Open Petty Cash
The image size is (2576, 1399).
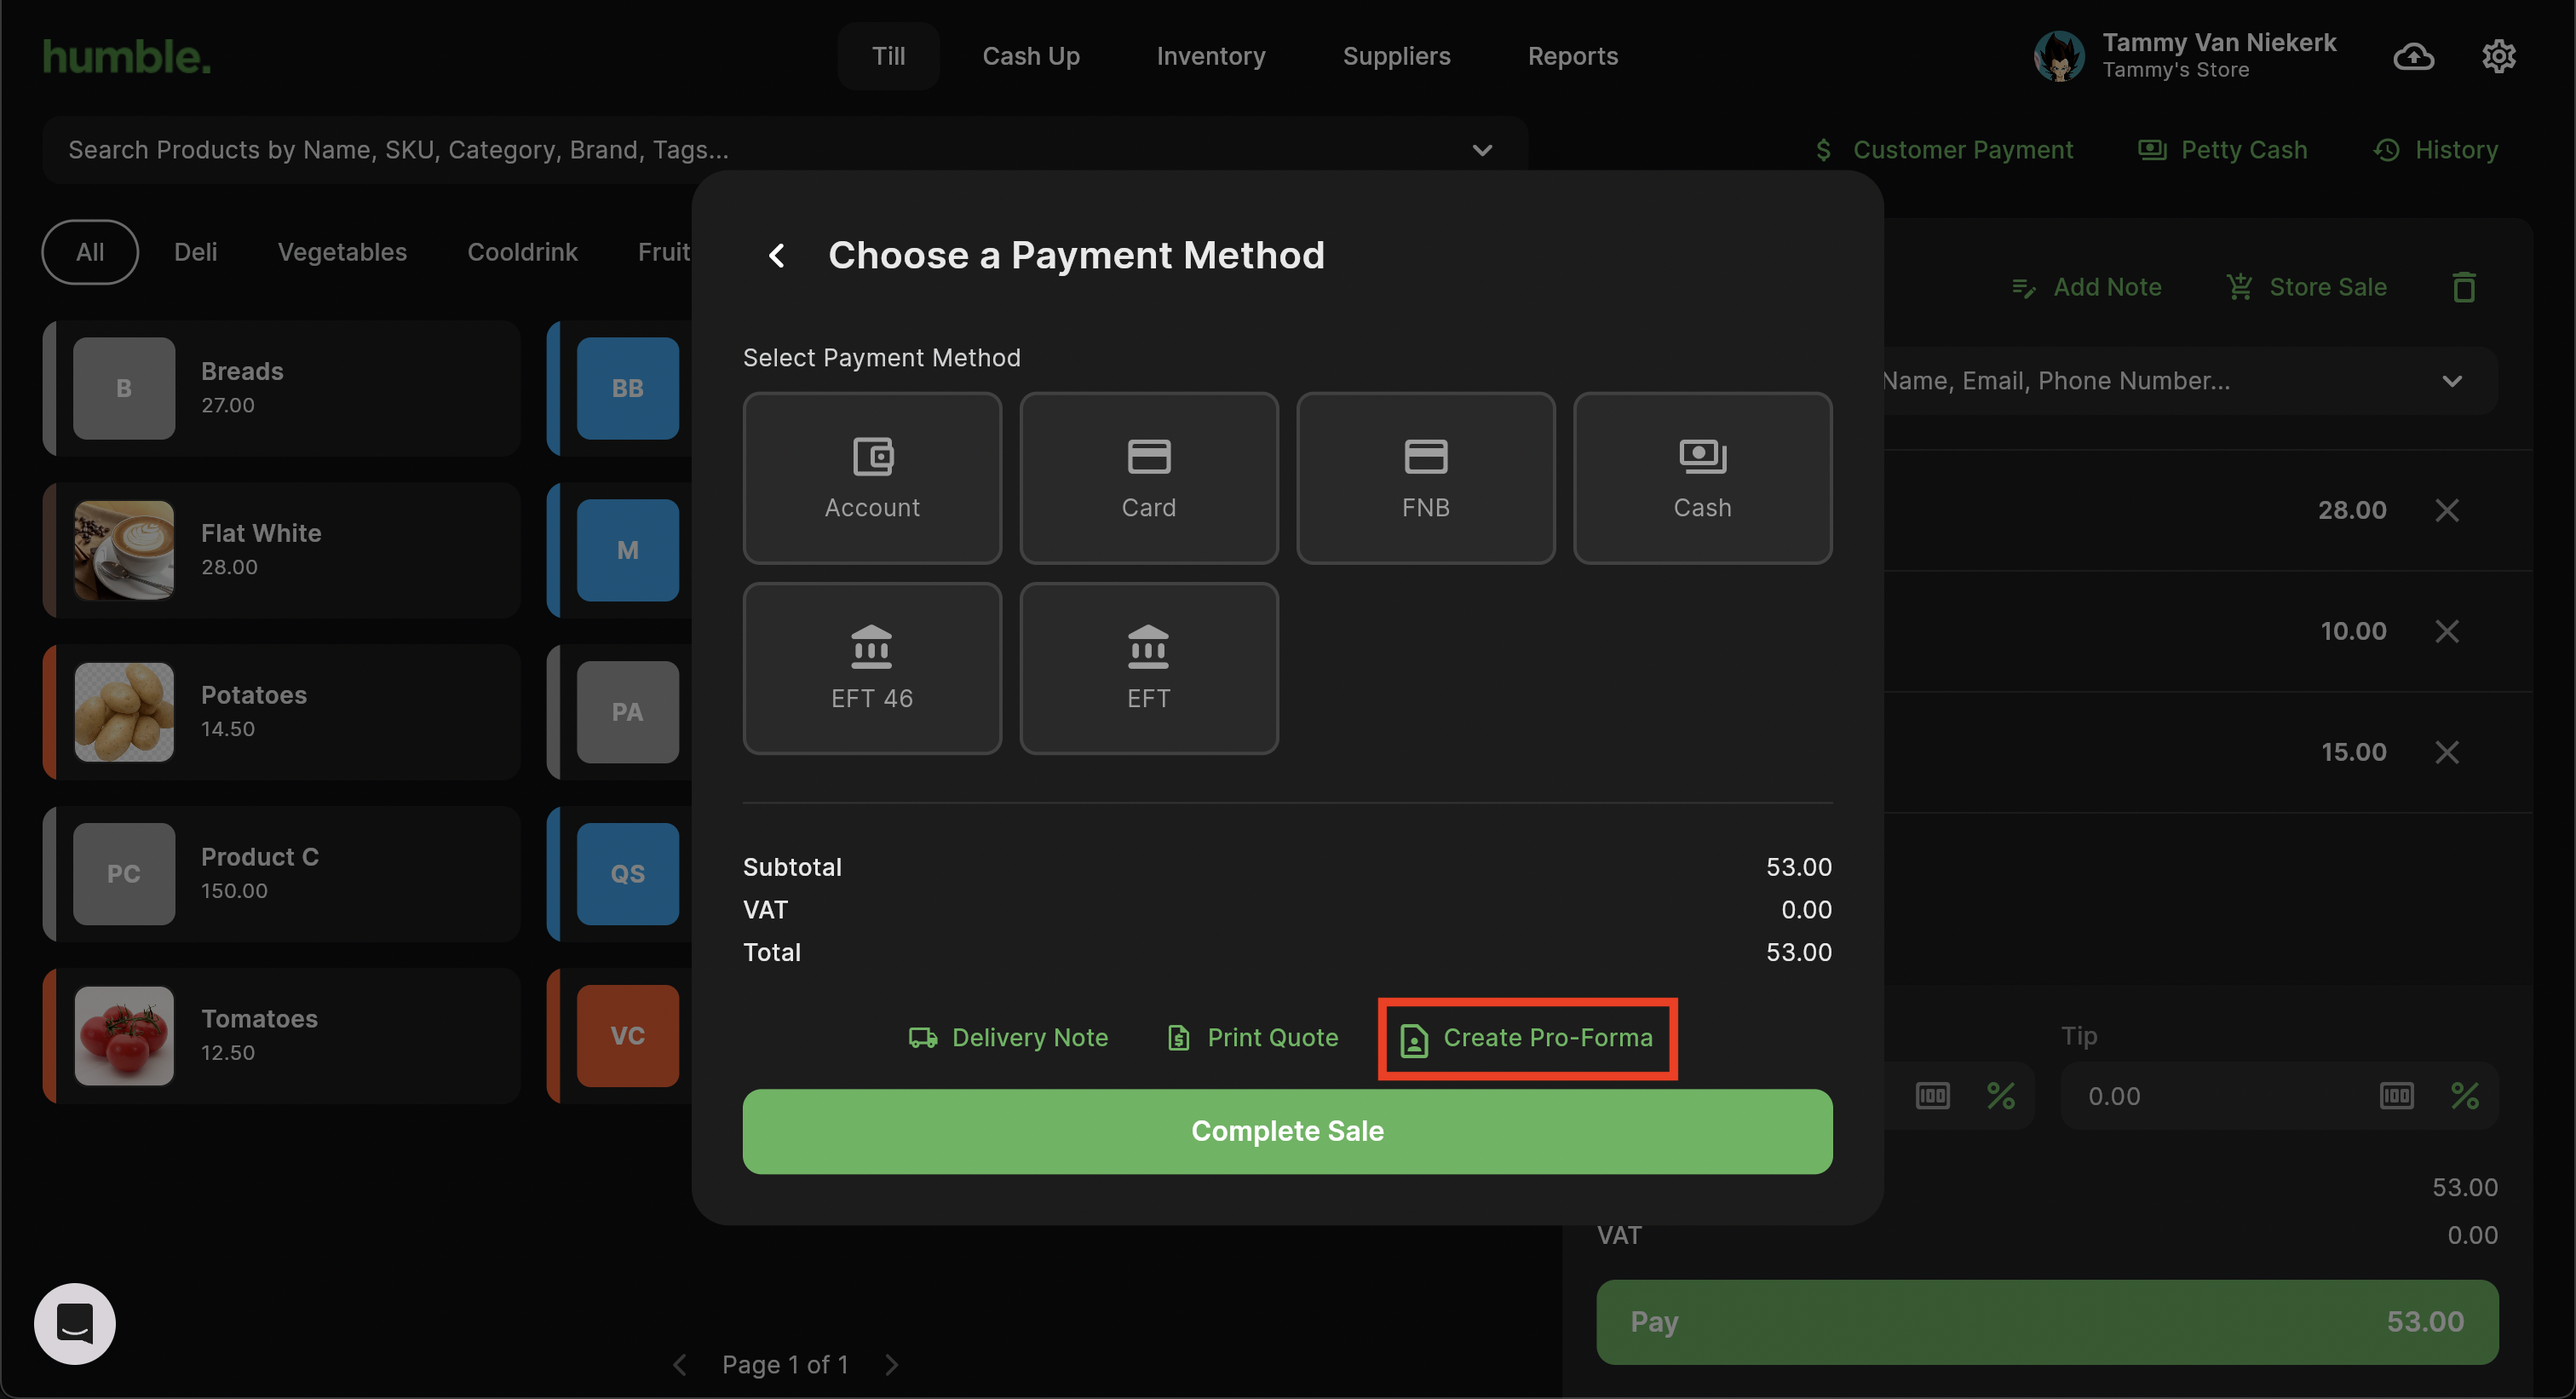pos(2222,150)
